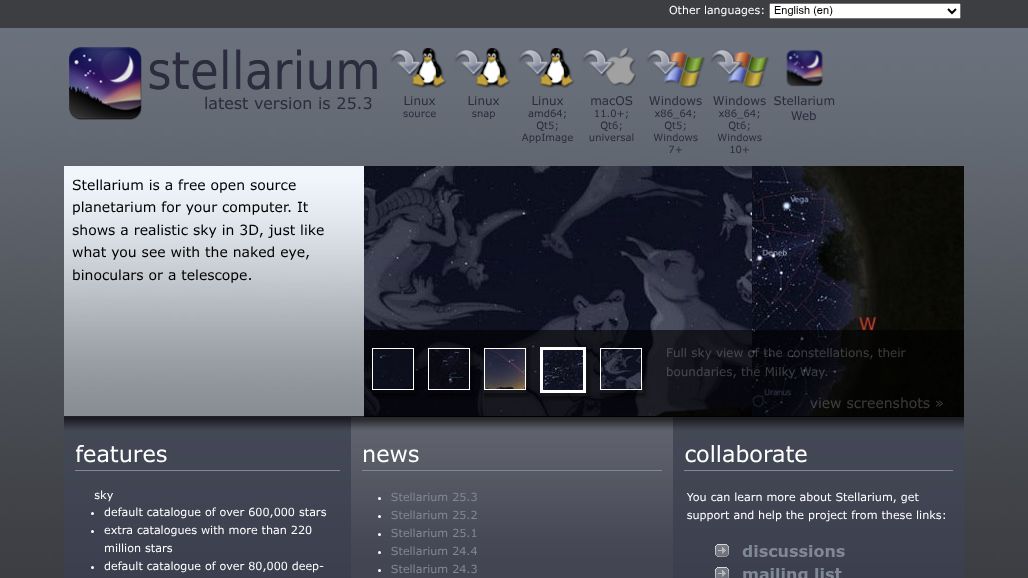The height and width of the screenshot is (578, 1028).
Task: Select the highlighted fourth carousel thumbnail
Action: click(563, 369)
